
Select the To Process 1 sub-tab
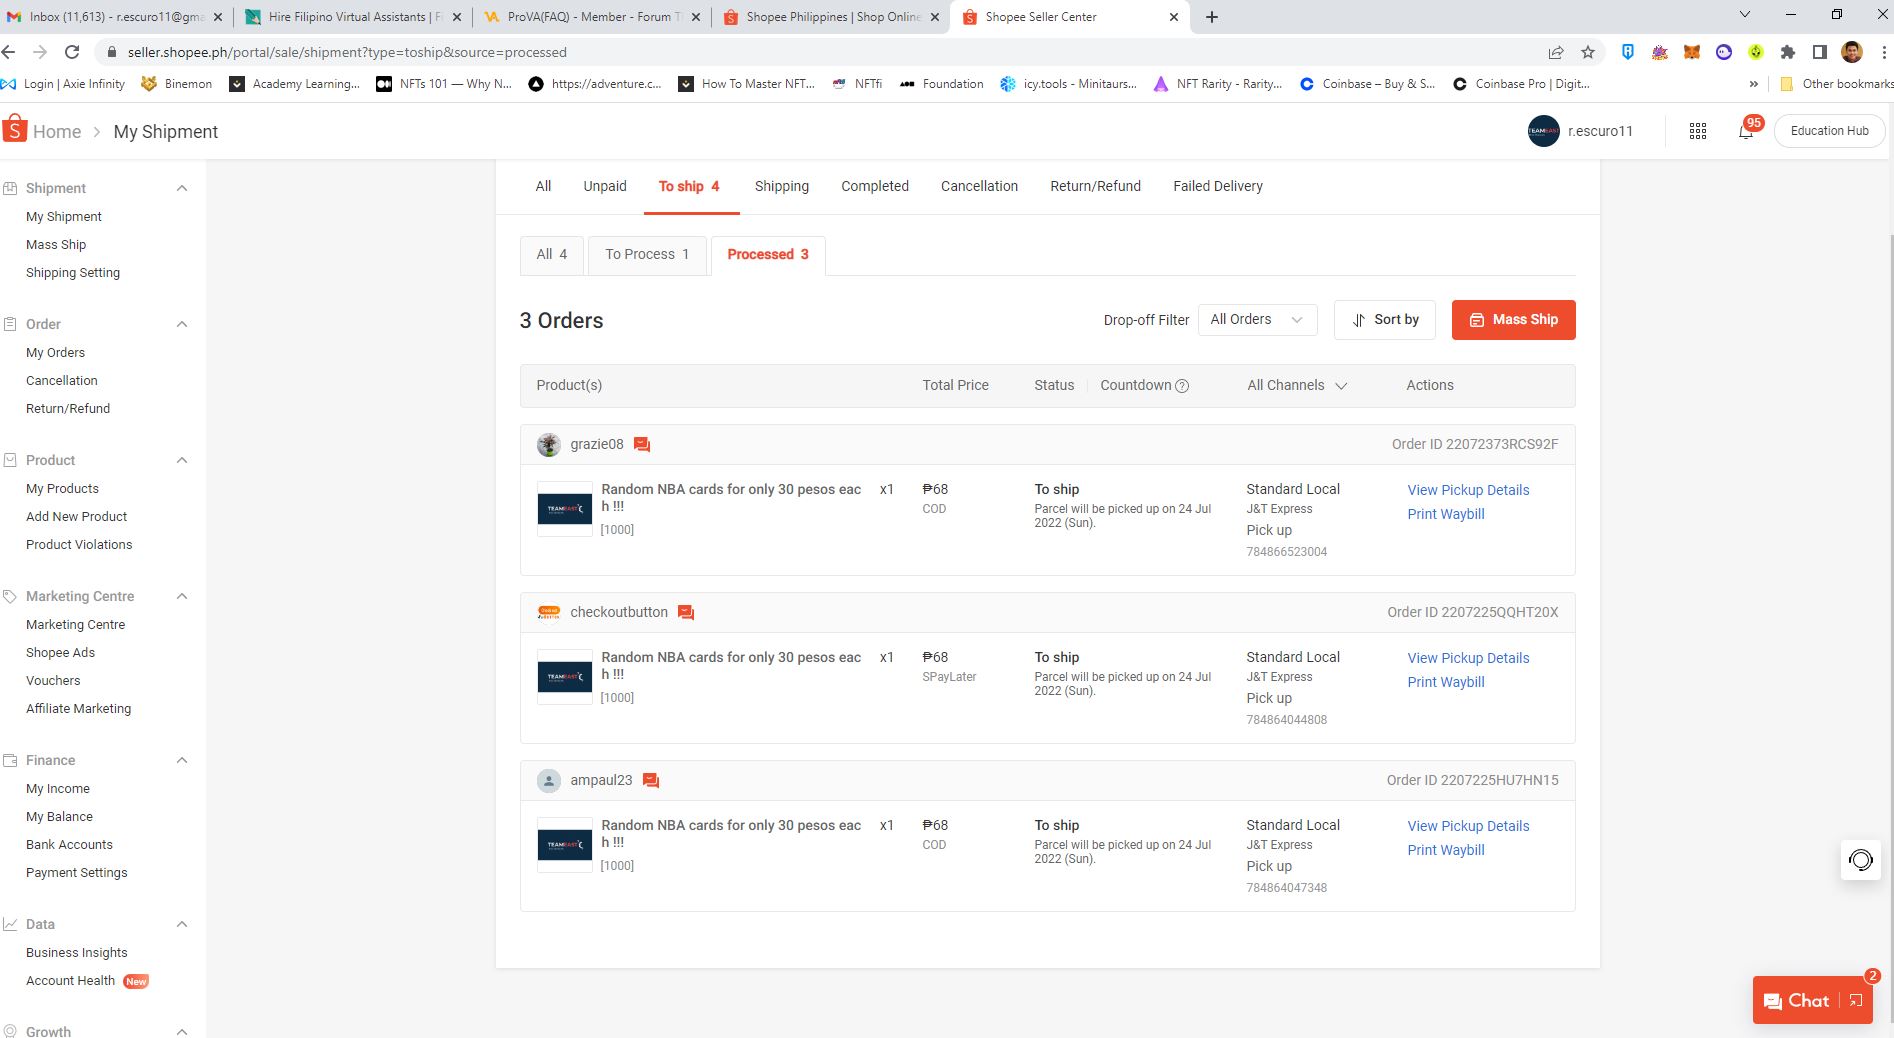(647, 255)
